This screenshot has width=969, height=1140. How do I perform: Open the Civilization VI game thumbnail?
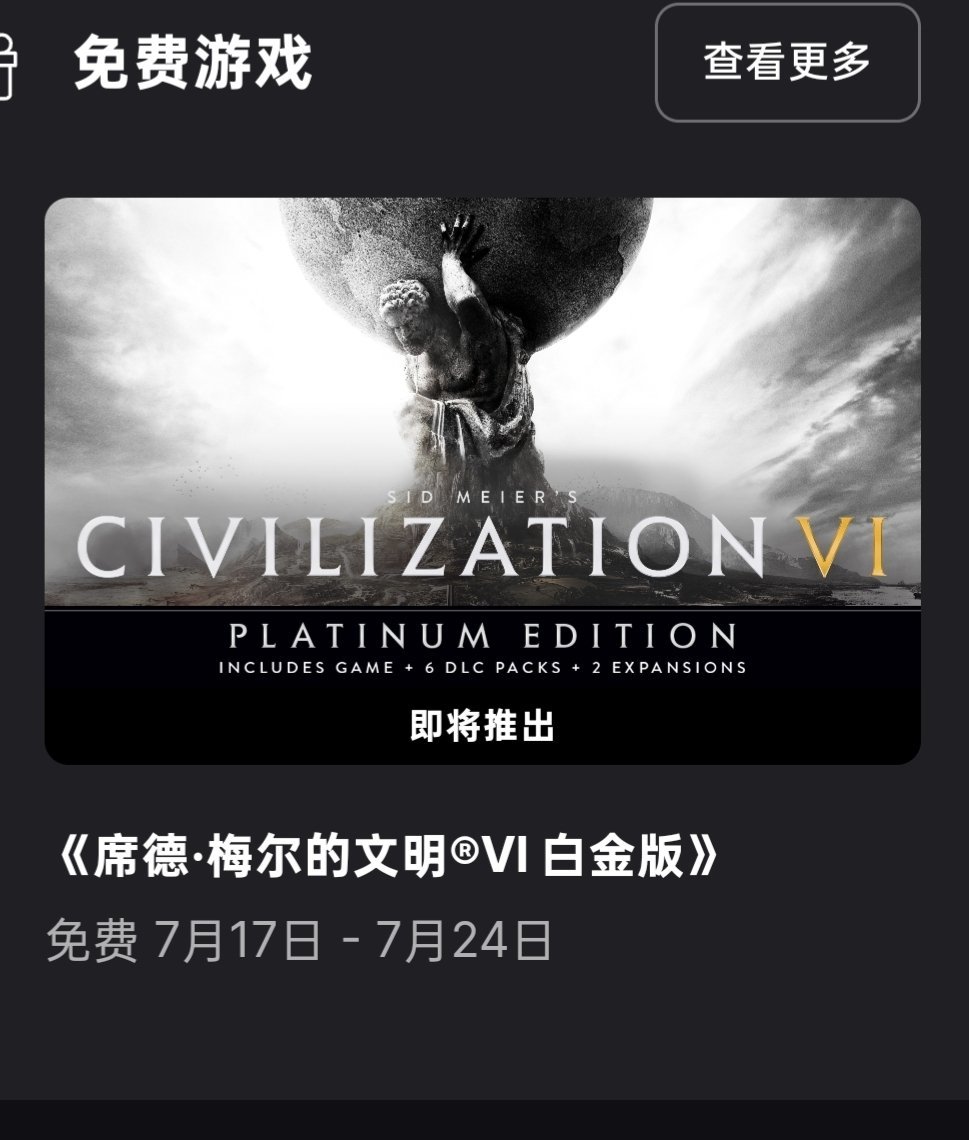coord(483,481)
